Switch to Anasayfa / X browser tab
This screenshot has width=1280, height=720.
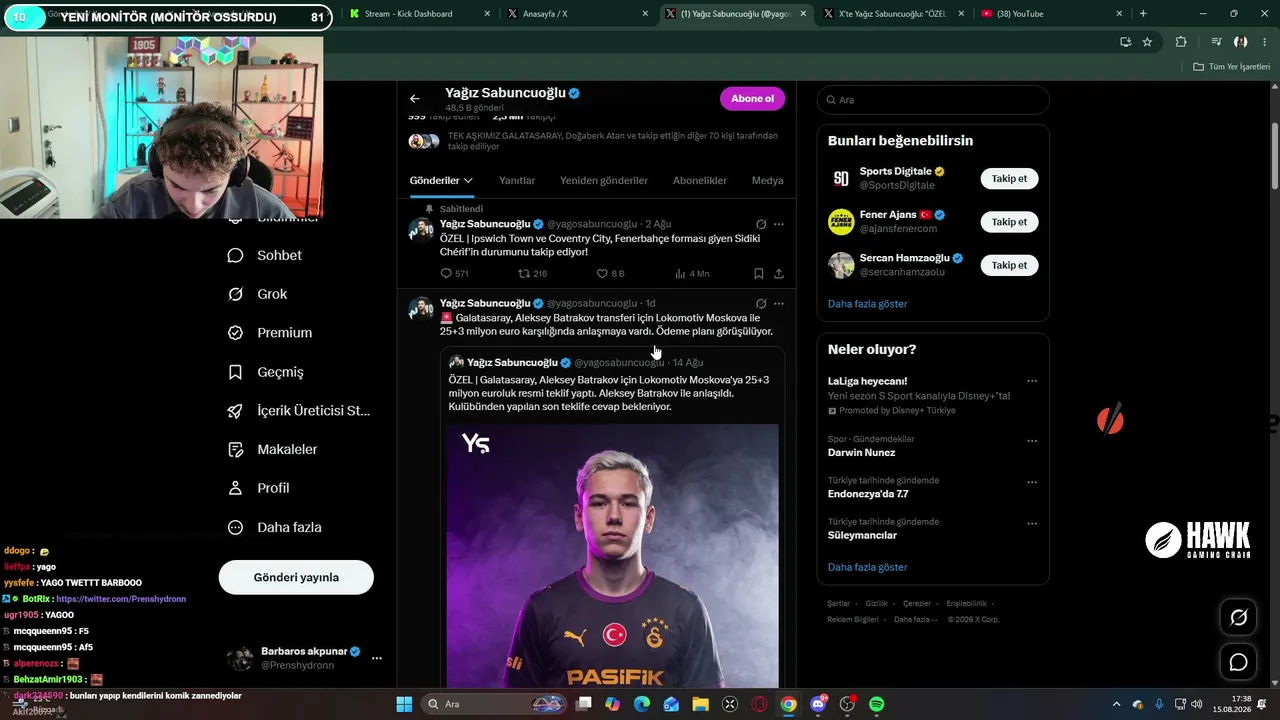coord(577,14)
